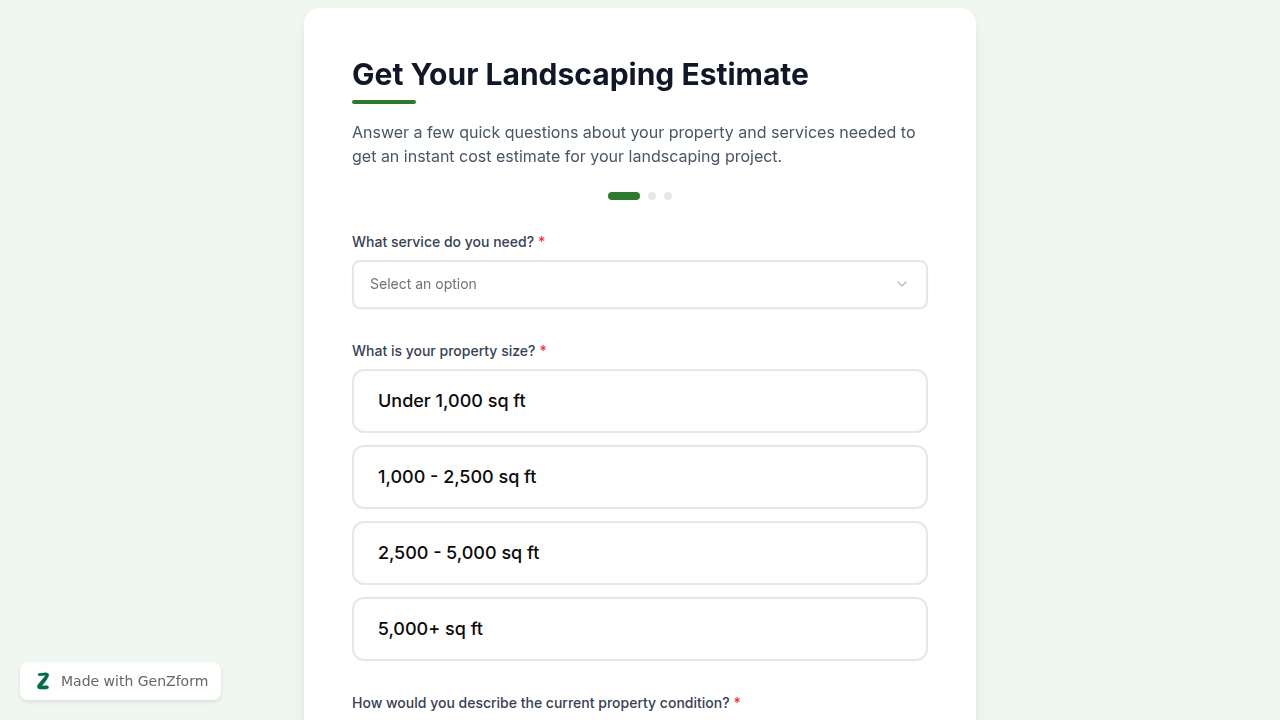Open the "What service do you need?" dropdown
Screen dimensions: 1280x720
coord(640,284)
